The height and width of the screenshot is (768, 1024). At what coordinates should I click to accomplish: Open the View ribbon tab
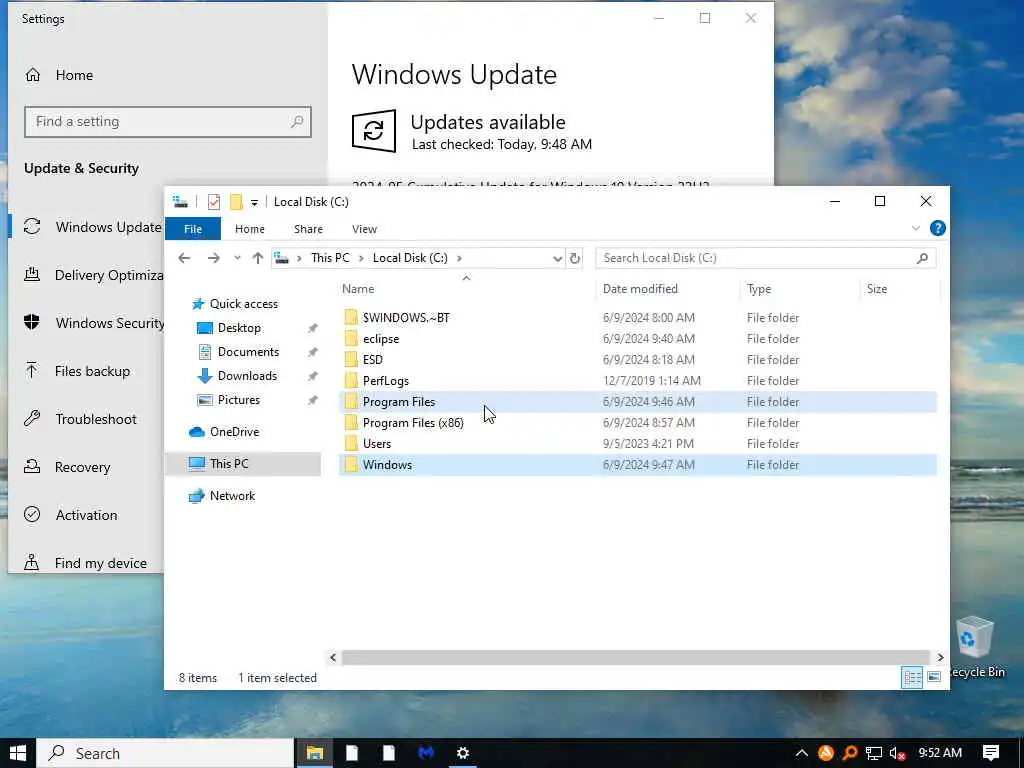click(364, 229)
